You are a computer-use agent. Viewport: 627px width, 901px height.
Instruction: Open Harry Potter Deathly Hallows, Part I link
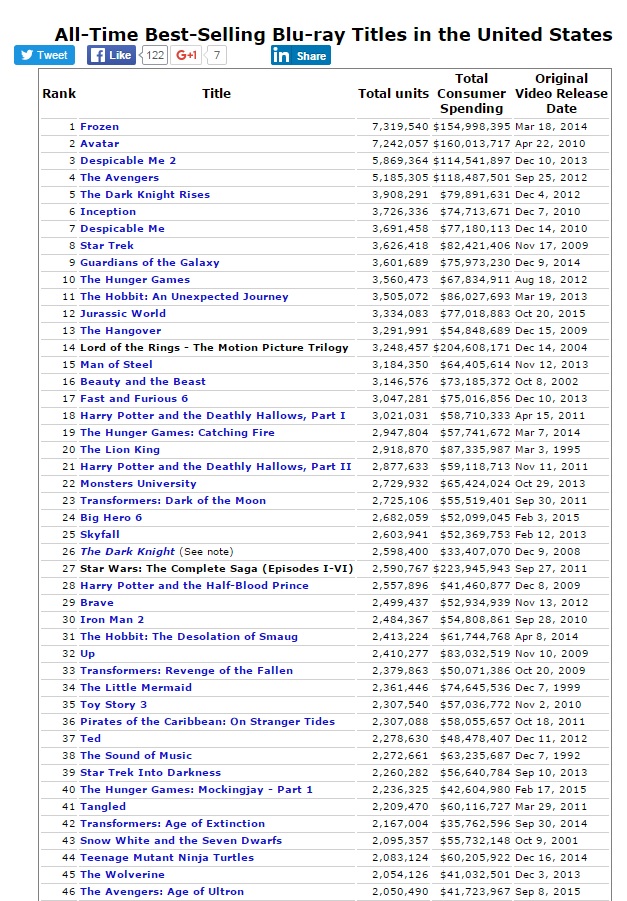click(x=213, y=415)
